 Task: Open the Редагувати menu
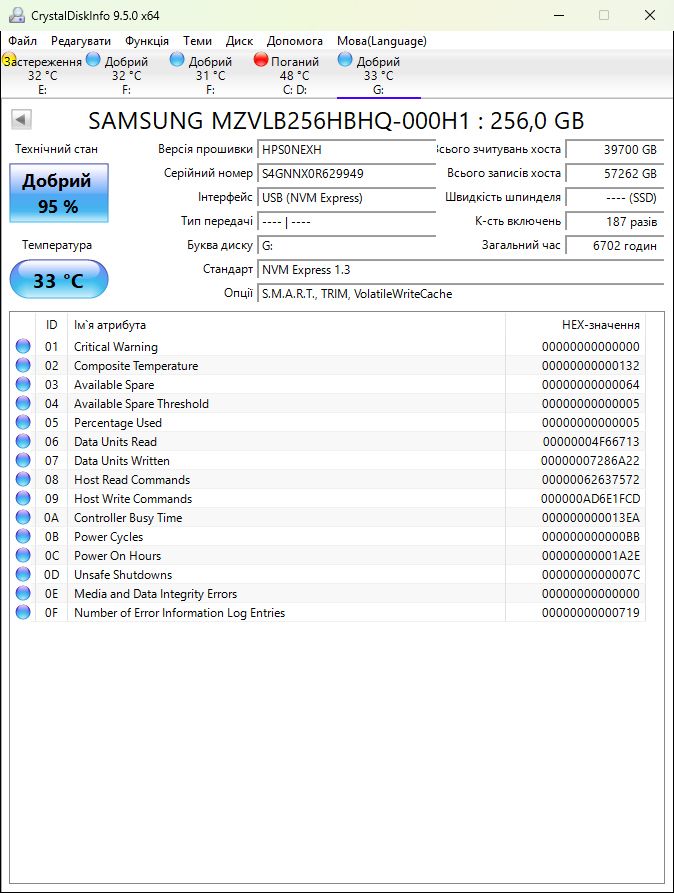click(81, 41)
